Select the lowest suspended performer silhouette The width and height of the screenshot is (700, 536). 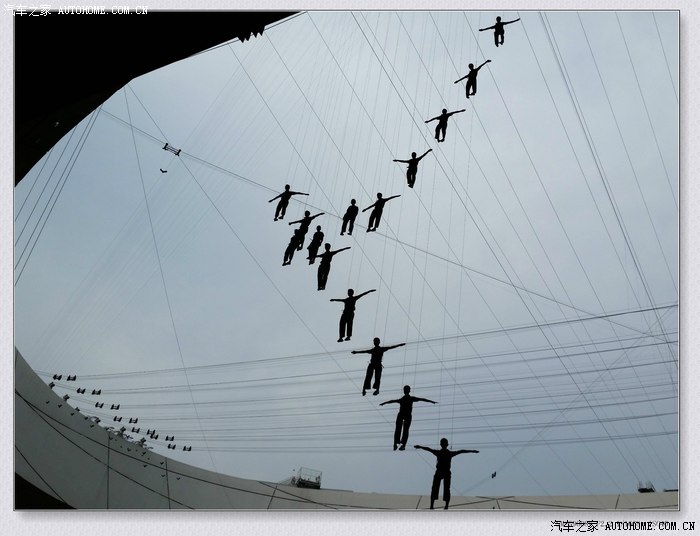tap(443, 472)
